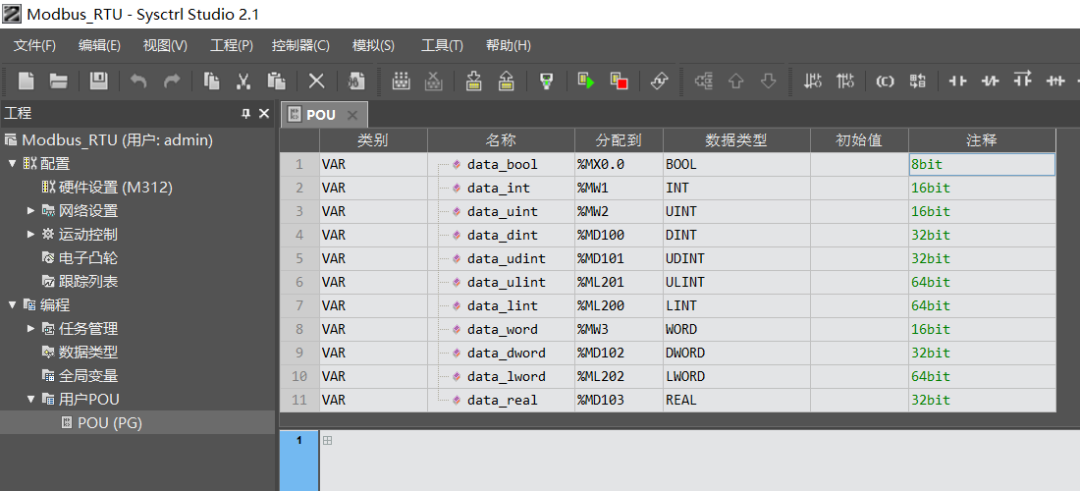Open the 文件(F) menu
1080x491 pixels.
[35, 45]
